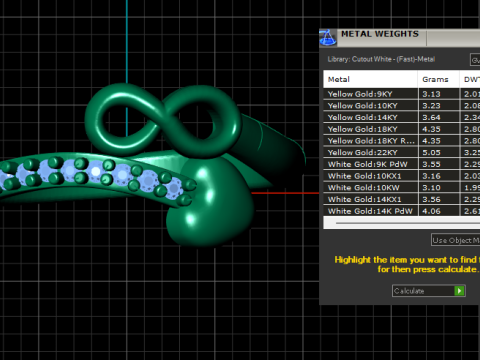Click the Metal Weights scale icon

tap(328, 37)
